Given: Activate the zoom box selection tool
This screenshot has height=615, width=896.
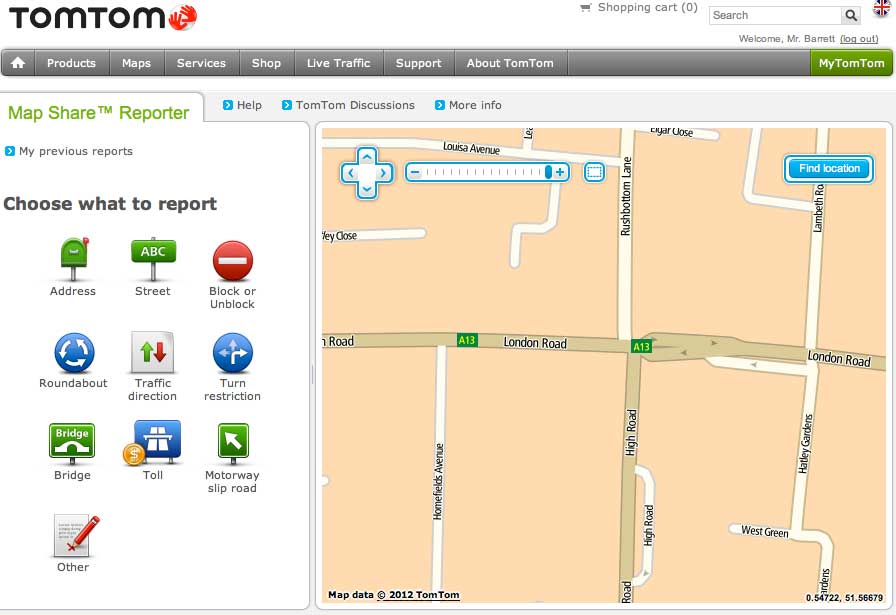Looking at the screenshot, I should click(594, 172).
